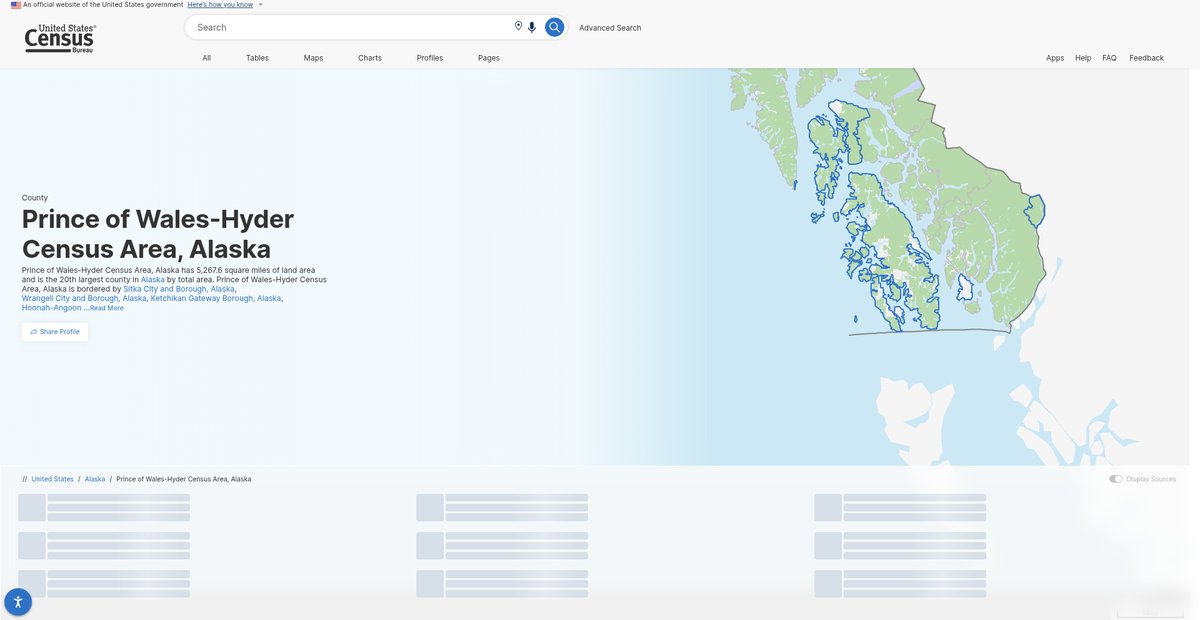1200x620 pixels.
Task: Click the Help link
Action: (x=1083, y=58)
